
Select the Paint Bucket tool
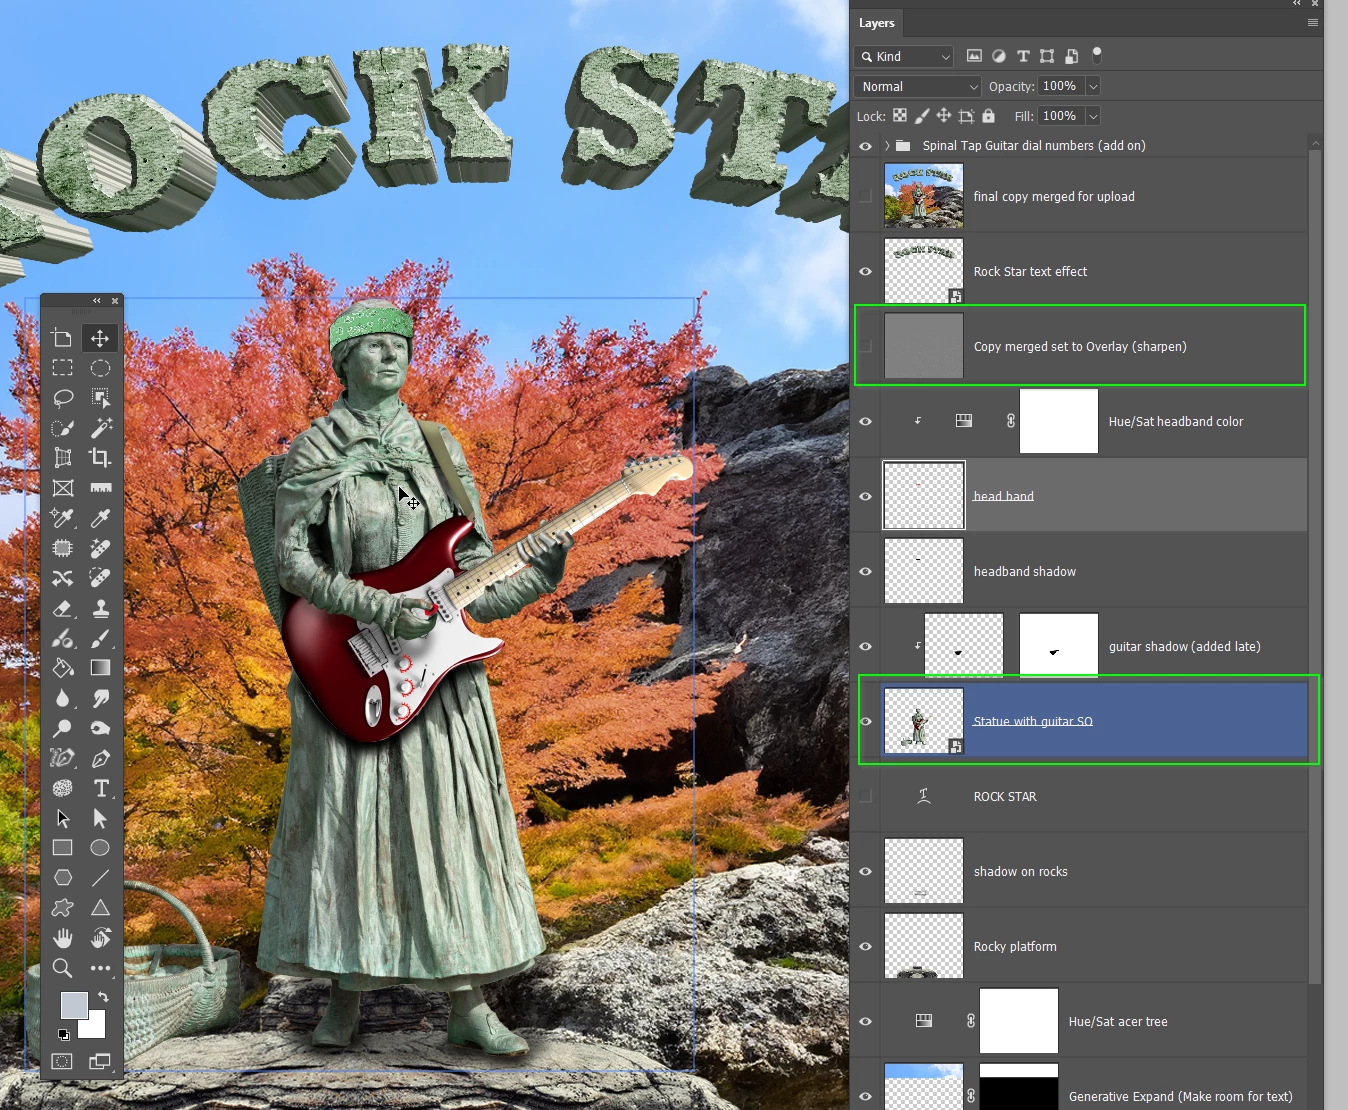tap(62, 668)
